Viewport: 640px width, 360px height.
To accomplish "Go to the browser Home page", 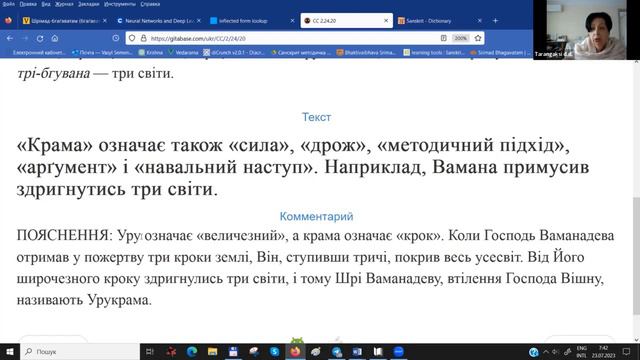I will click(x=55, y=38).
